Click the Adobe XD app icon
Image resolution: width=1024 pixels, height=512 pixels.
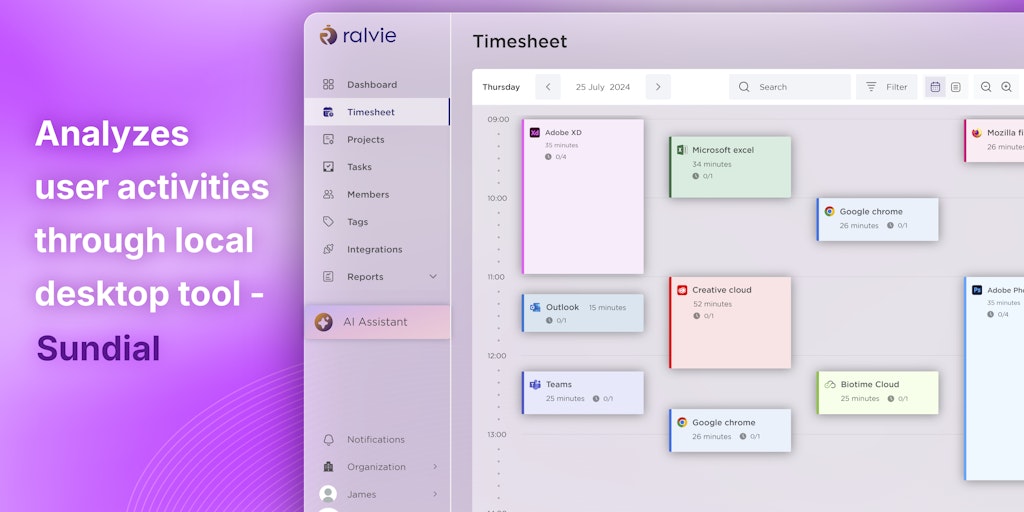click(535, 133)
